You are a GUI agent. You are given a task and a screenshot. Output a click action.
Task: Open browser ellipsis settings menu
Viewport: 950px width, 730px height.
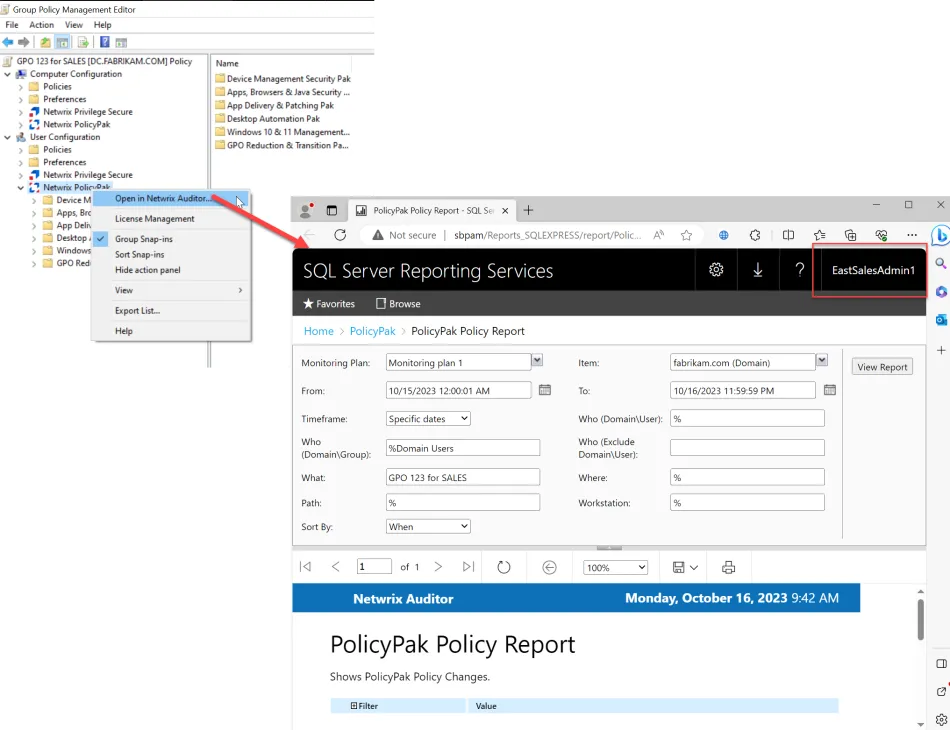(912, 235)
